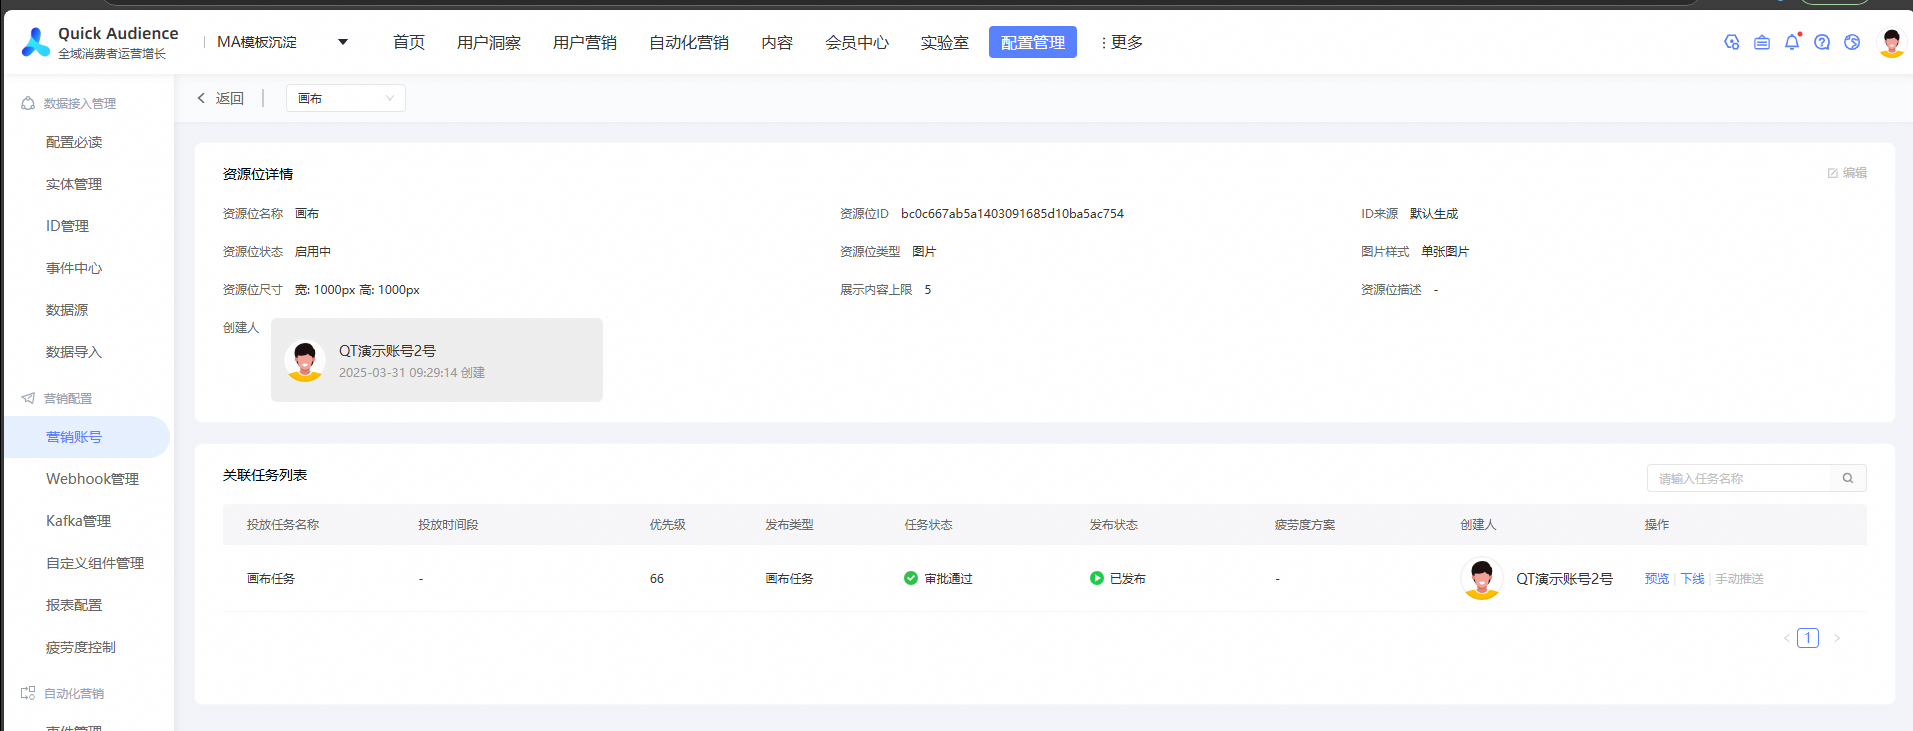Click 预览 for the 画布任务 row
Screen dimensions: 1913x731
pos(1657,579)
